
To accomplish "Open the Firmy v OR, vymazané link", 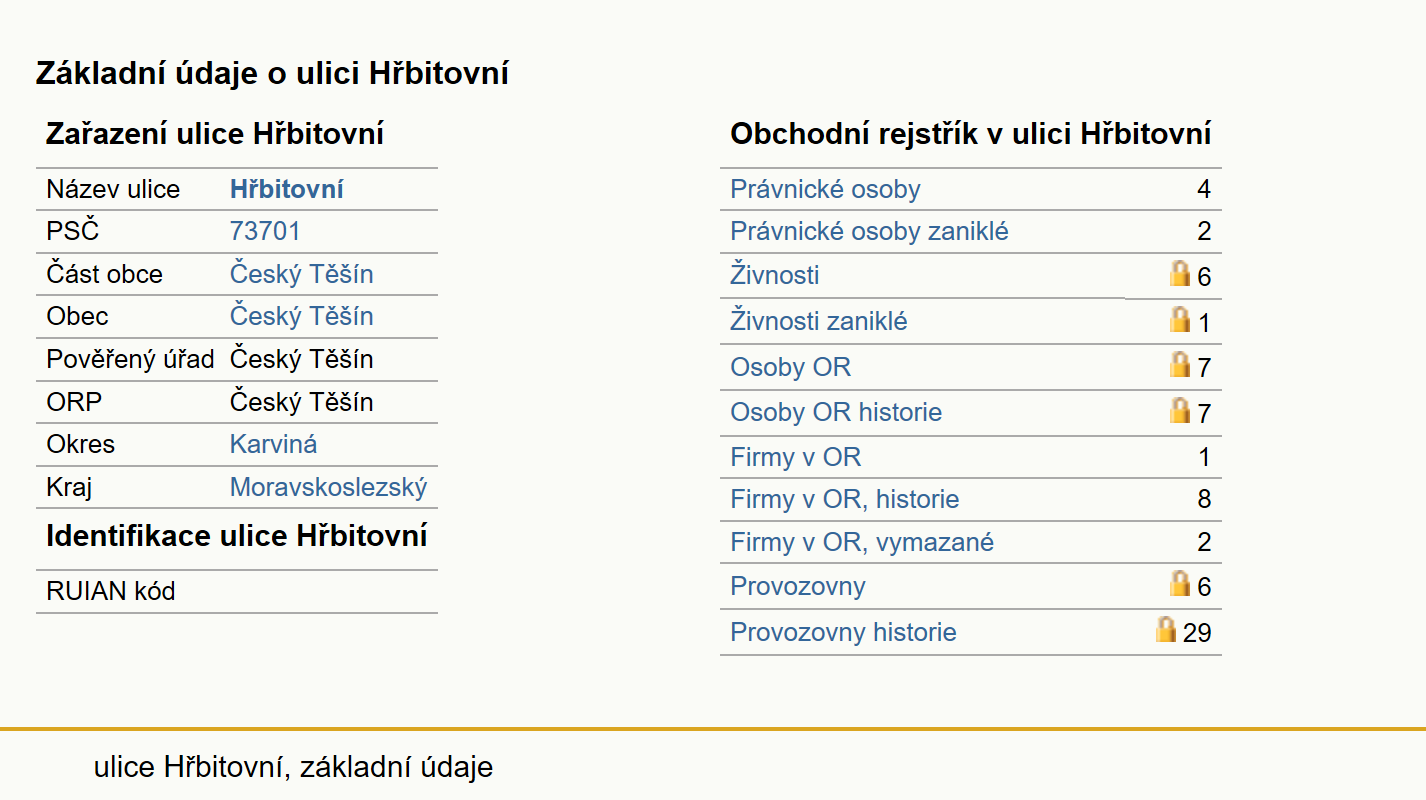I will pos(863,542).
